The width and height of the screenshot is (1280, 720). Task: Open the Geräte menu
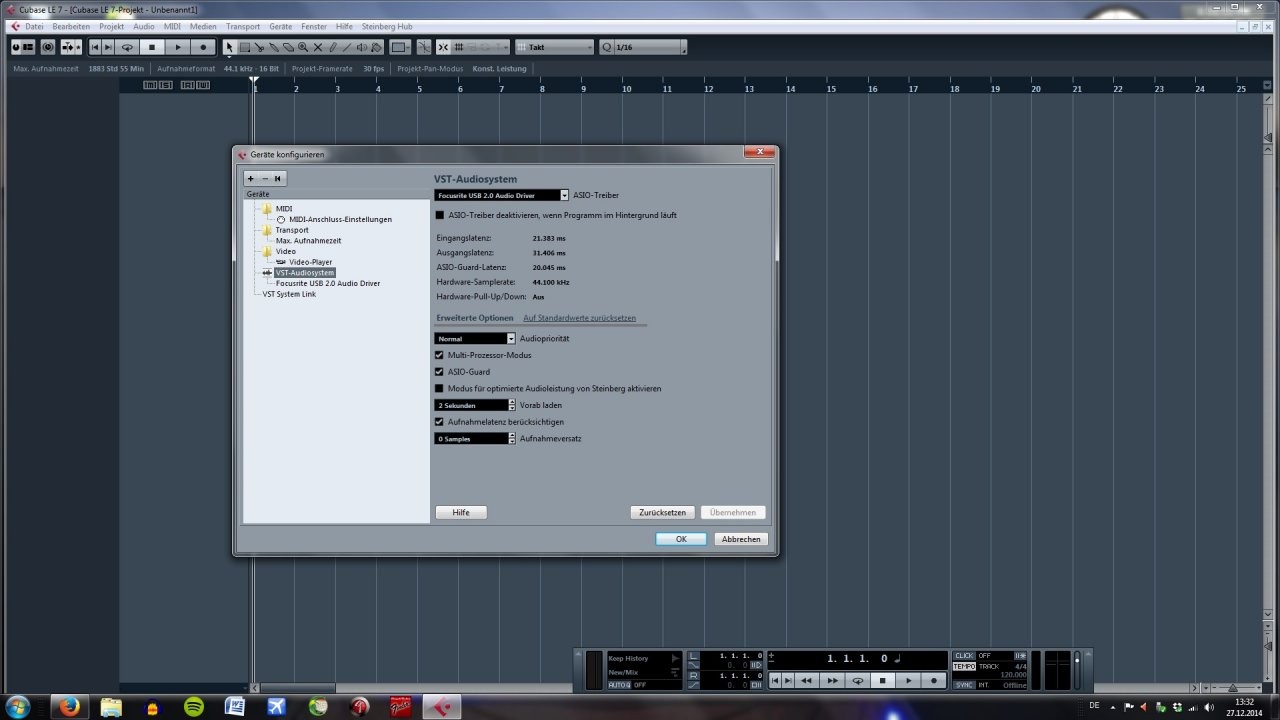point(280,26)
